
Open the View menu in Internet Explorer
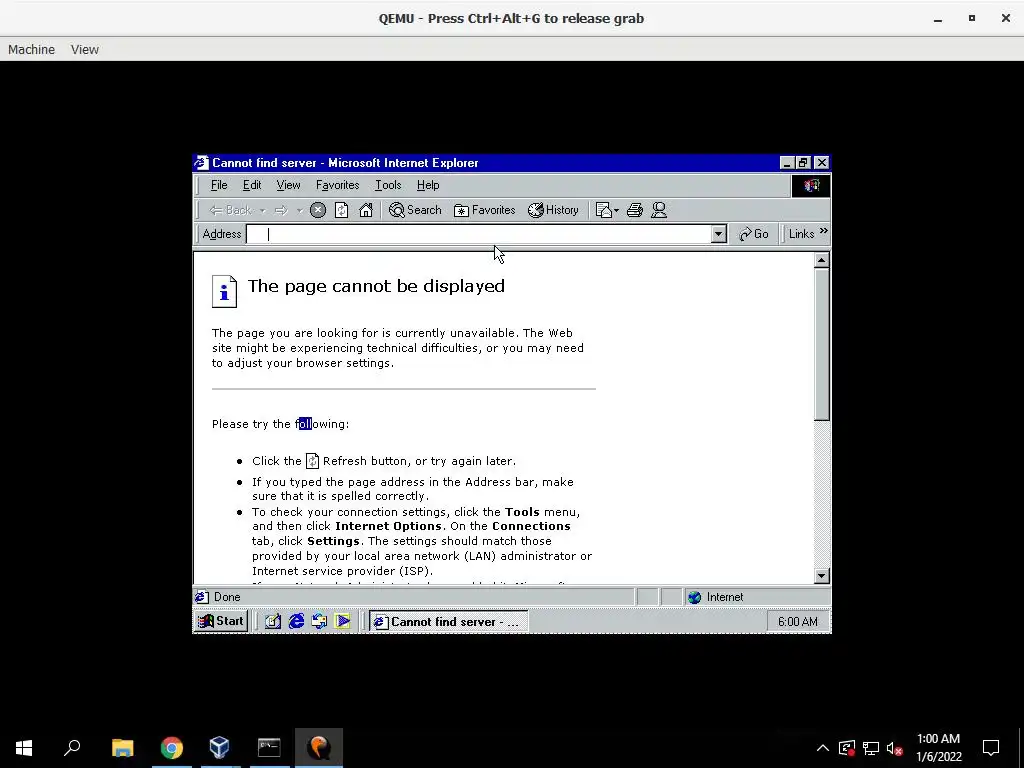pos(288,185)
